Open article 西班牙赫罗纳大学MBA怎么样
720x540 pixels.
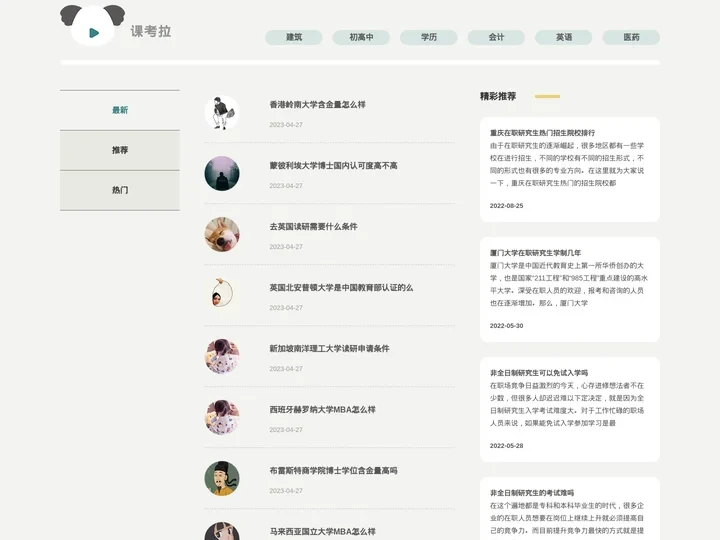click(x=322, y=410)
